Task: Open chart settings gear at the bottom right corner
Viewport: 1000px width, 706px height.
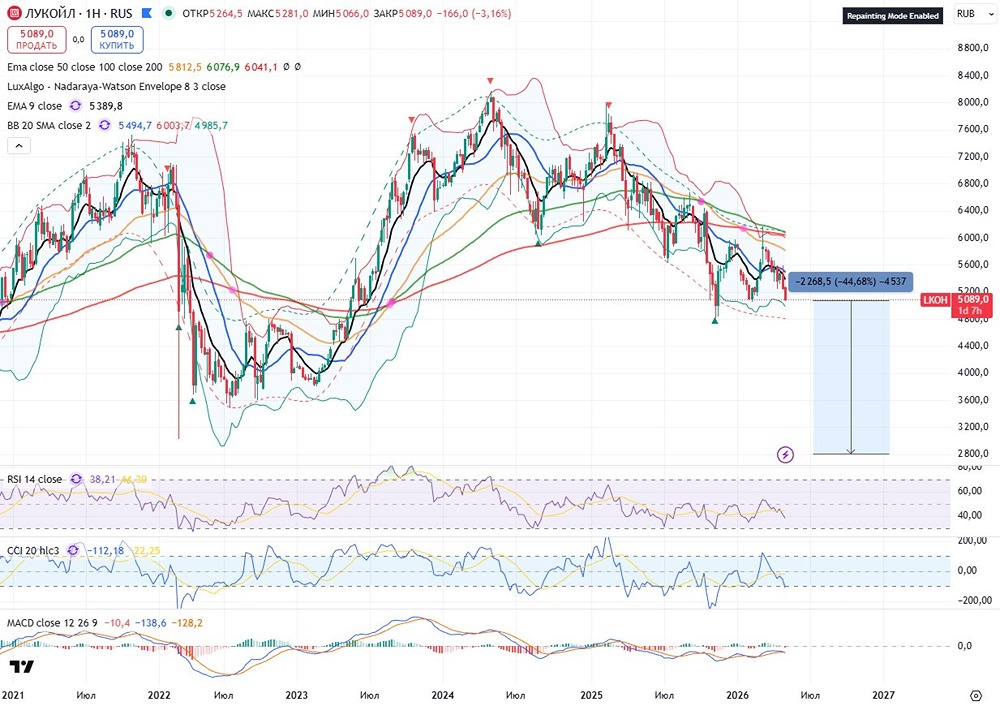Action: (976, 695)
